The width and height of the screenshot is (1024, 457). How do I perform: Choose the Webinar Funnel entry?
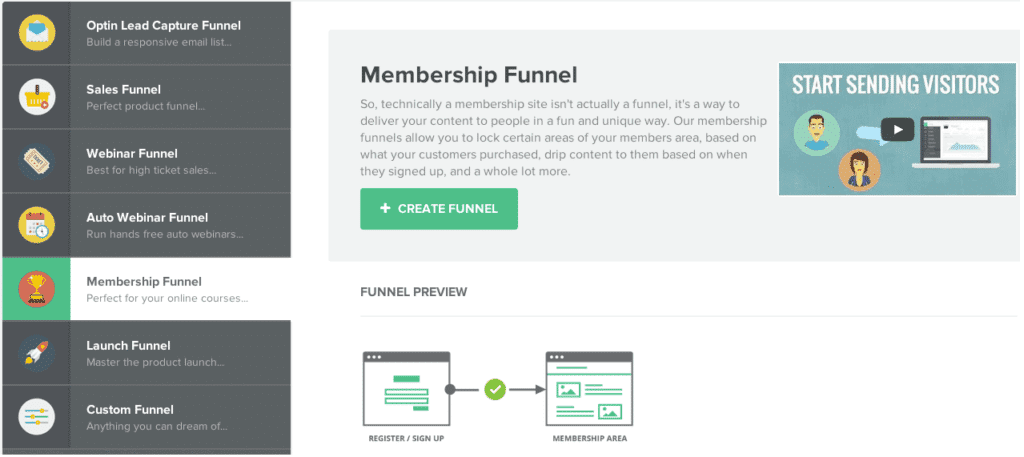coord(146,161)
